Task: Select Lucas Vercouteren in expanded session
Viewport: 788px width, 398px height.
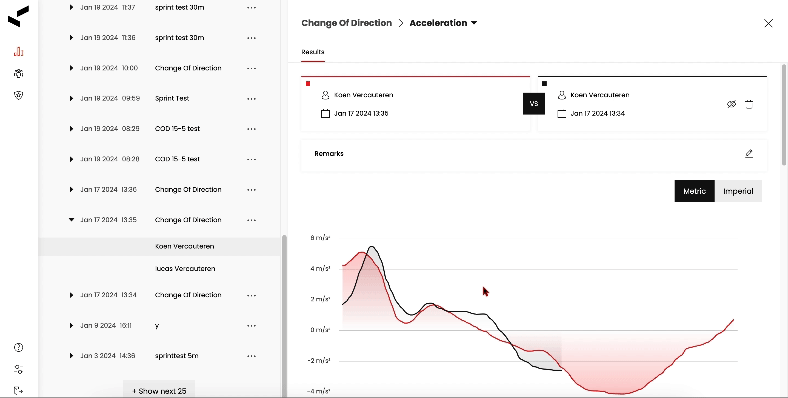Action: [x=185, y=268]
